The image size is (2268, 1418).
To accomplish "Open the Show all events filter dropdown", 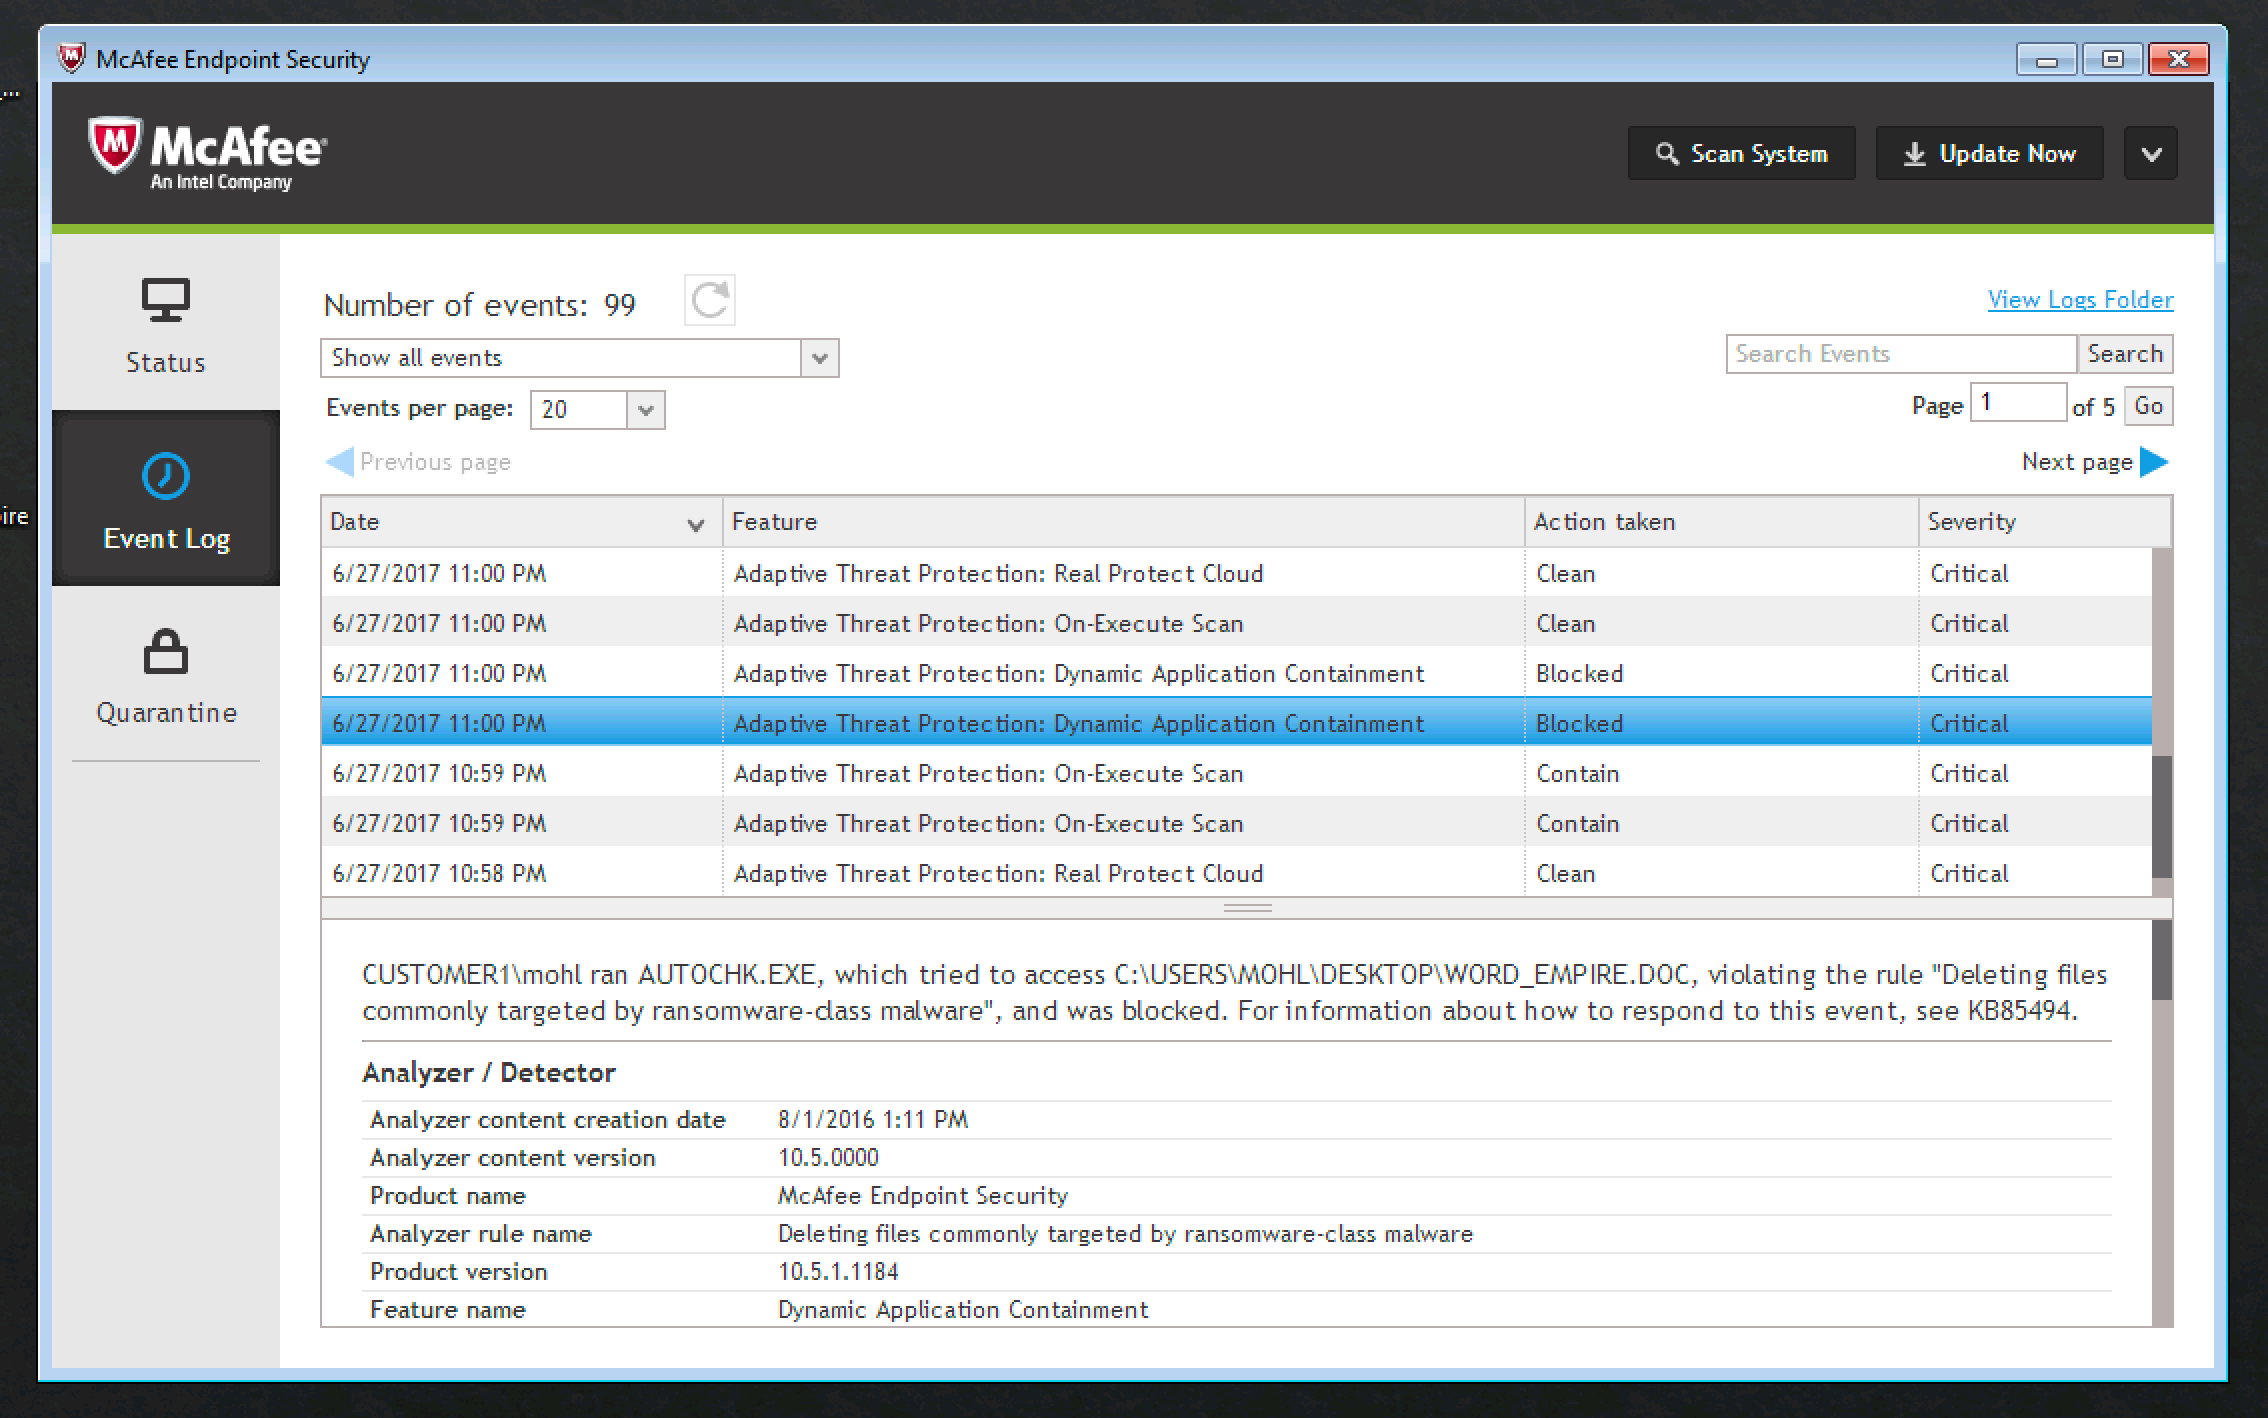I will [x=819, y=358].
